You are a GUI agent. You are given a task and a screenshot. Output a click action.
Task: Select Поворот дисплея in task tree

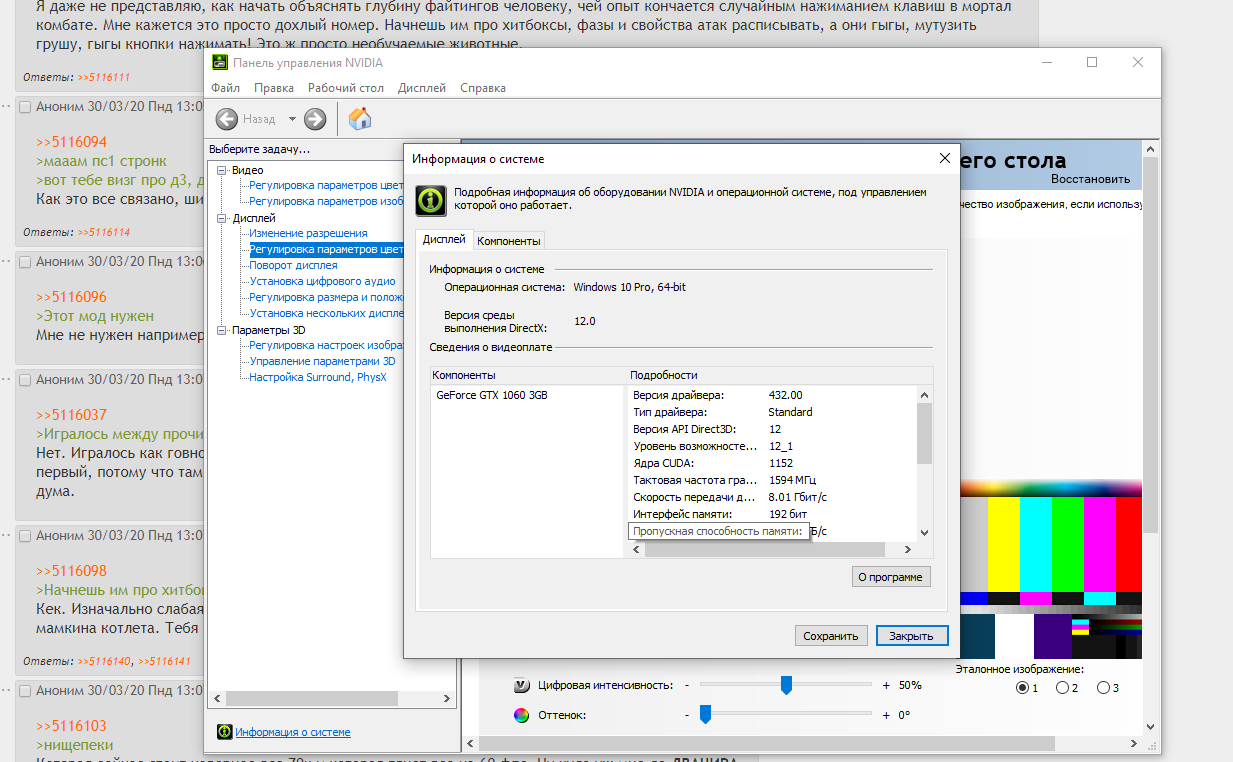pos(293,266)
